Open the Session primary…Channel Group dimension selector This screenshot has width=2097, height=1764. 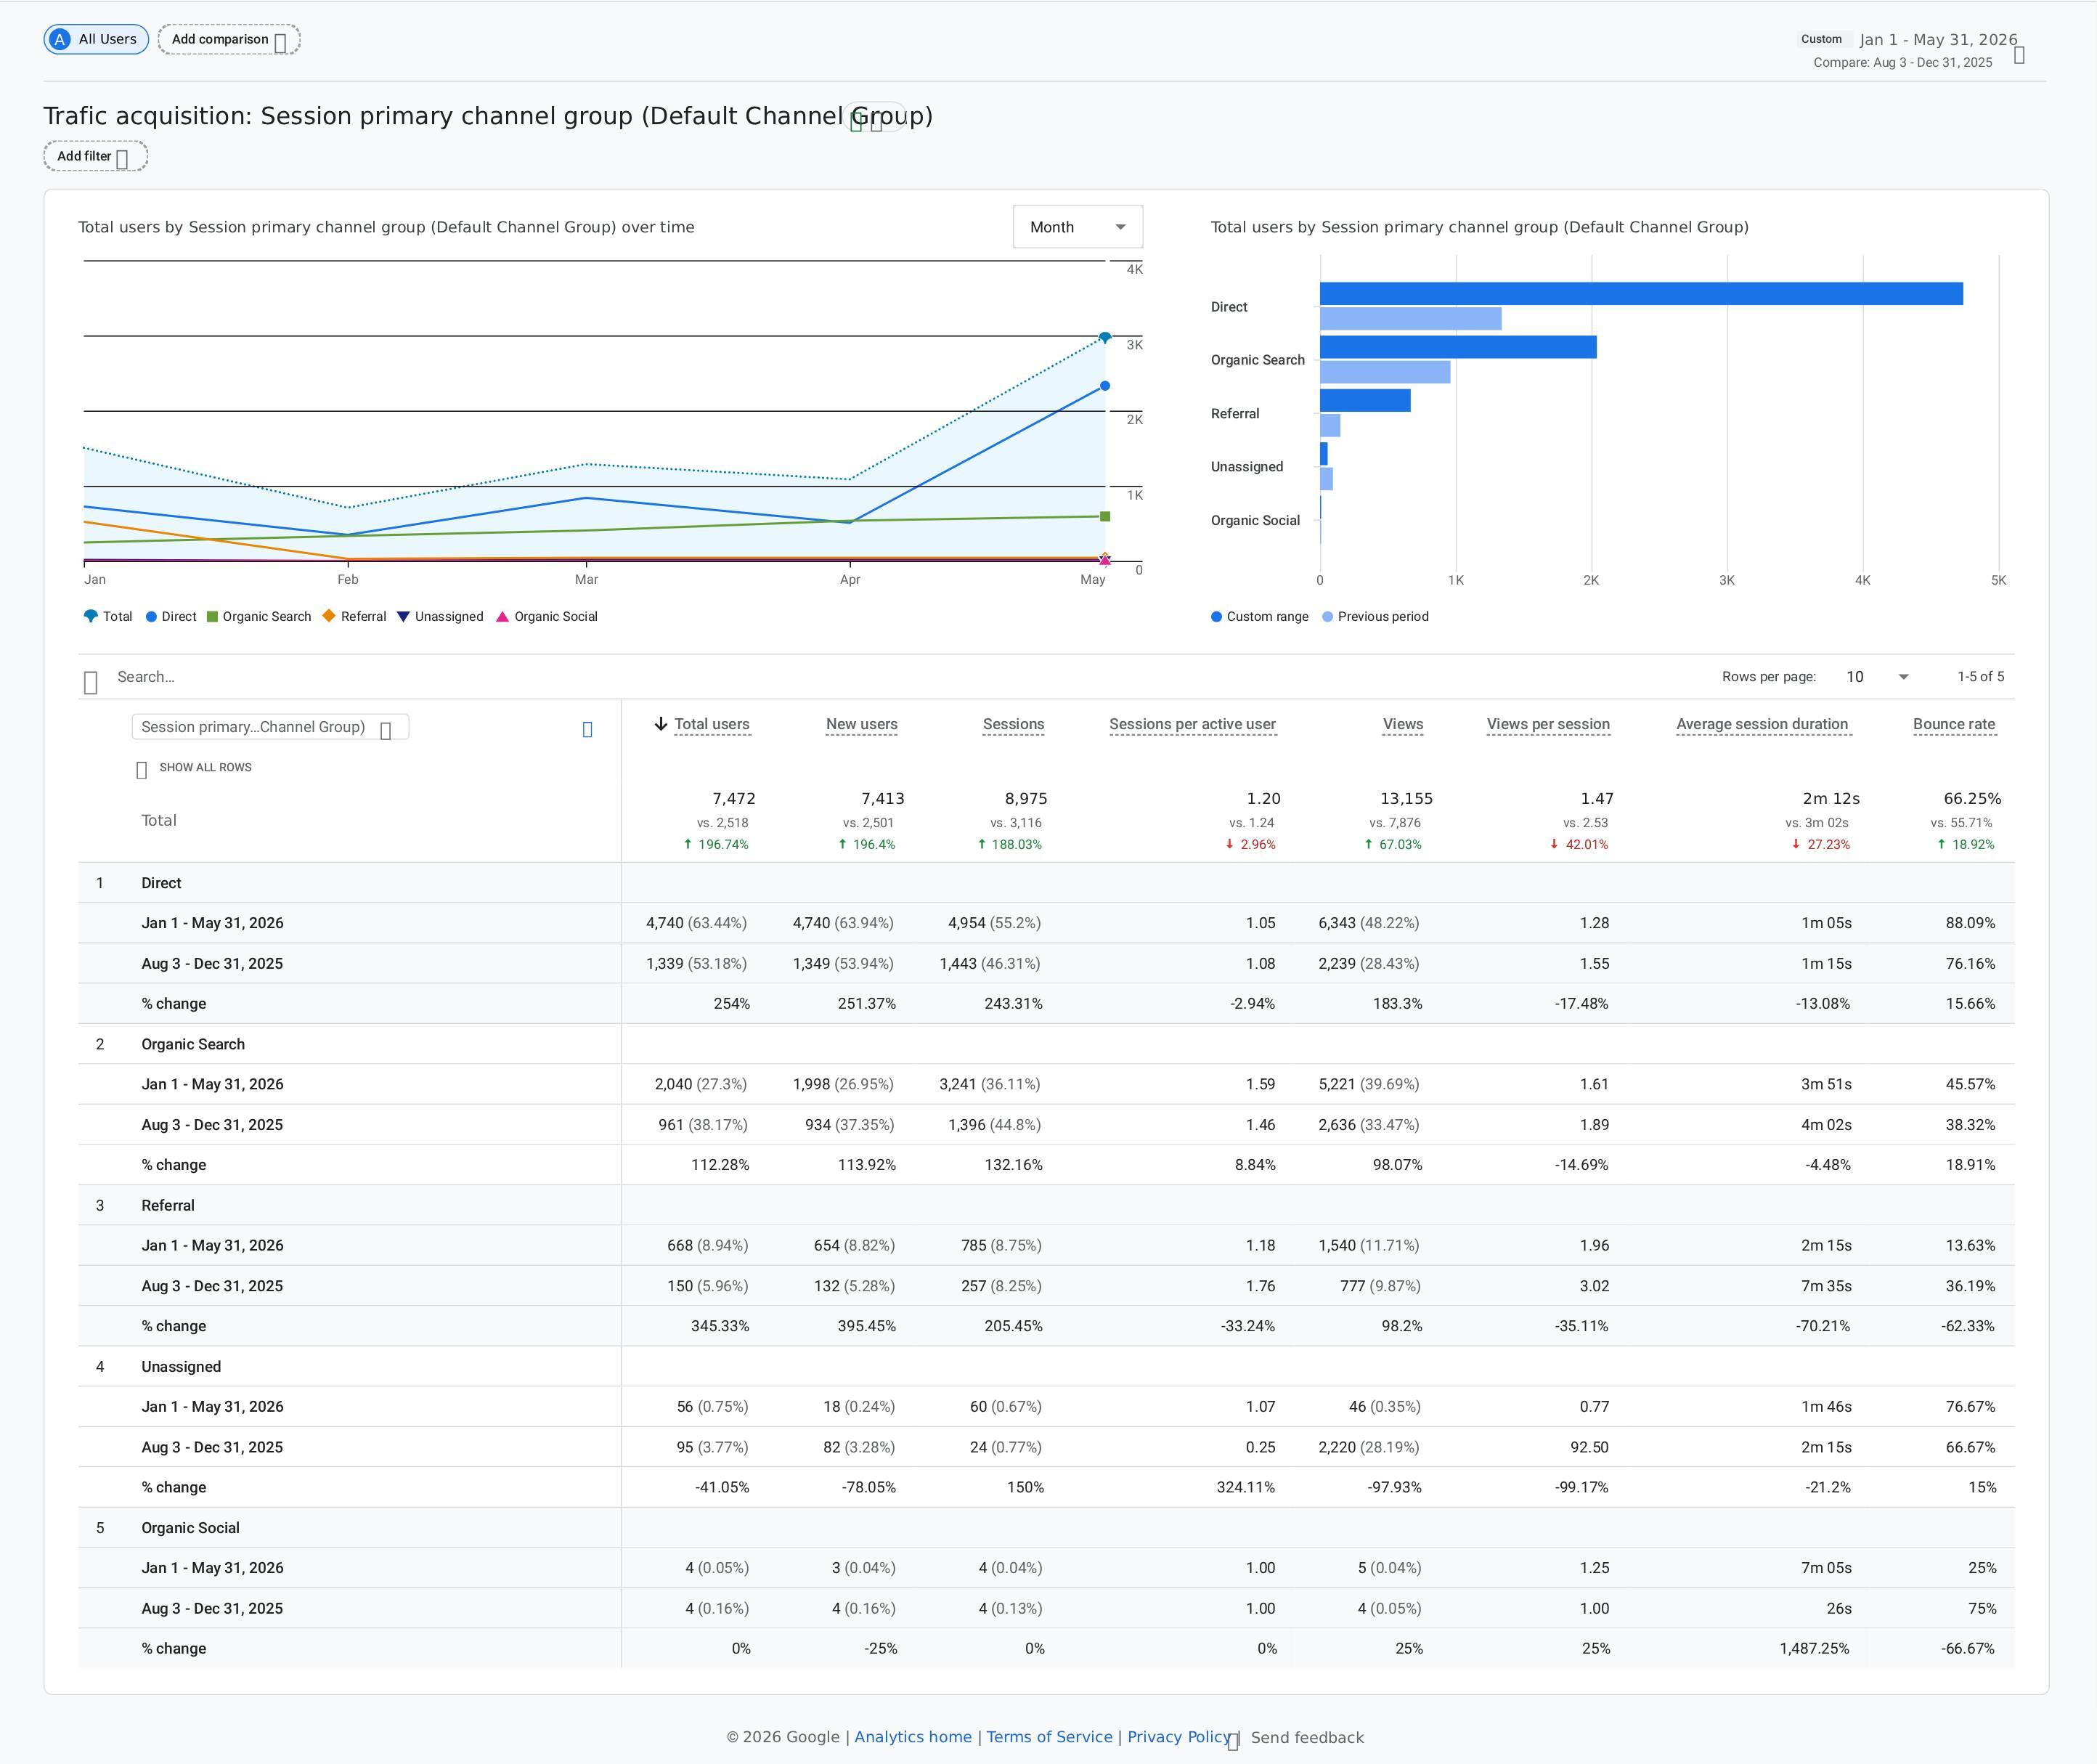point(270,727)
